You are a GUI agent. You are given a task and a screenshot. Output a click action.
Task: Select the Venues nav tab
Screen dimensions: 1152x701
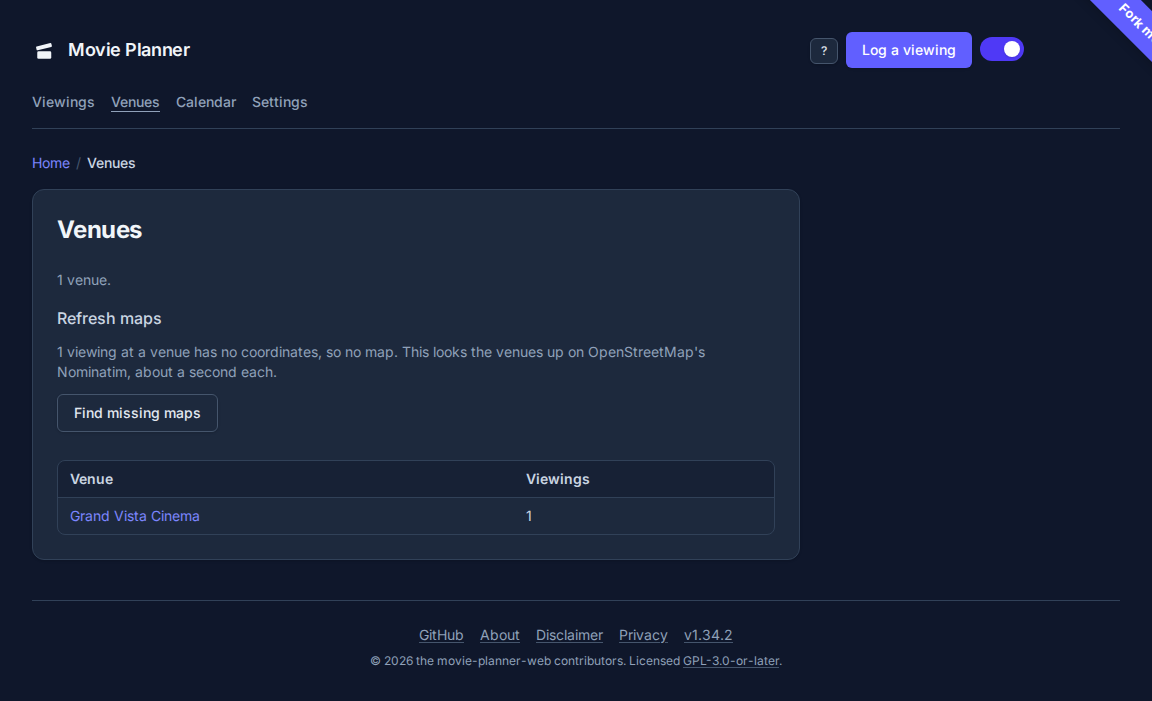[x=135, y=102]
